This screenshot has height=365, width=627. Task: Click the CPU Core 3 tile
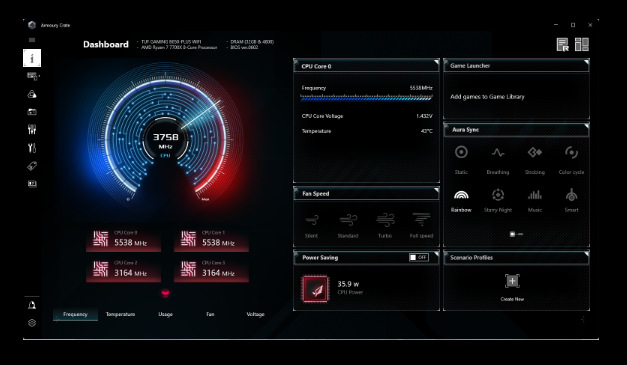click(x=211, y=270)
